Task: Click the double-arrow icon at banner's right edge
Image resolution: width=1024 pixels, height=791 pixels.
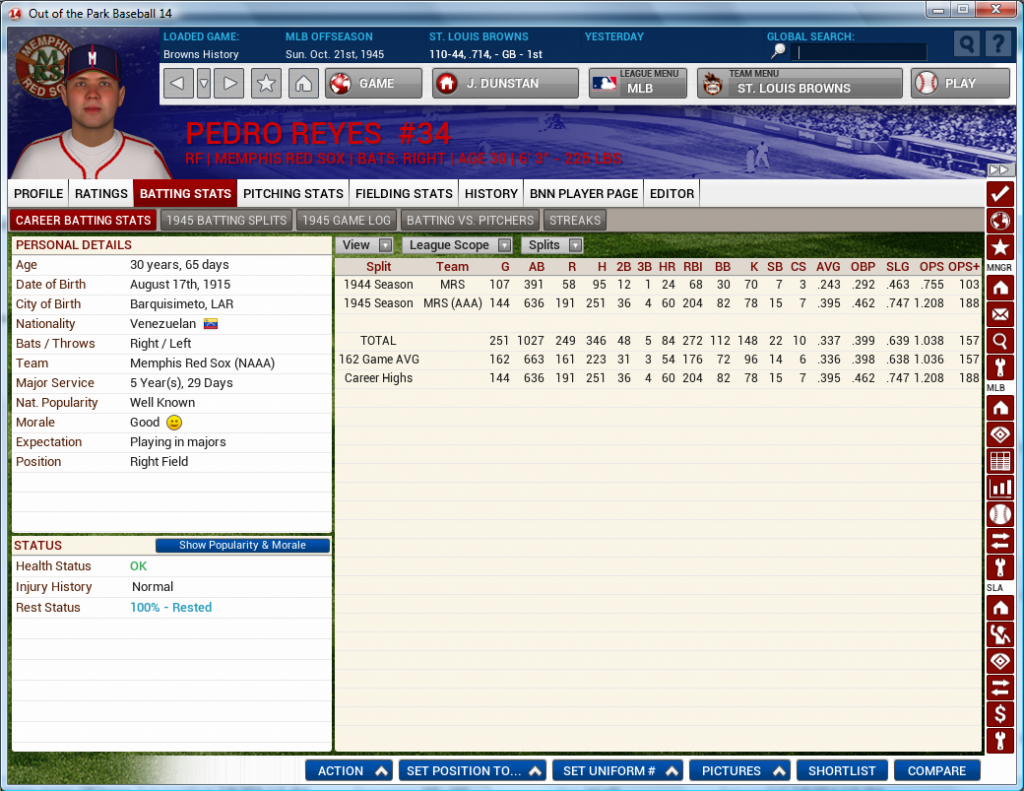Action: pyautogui.click(x=999, y=170)
